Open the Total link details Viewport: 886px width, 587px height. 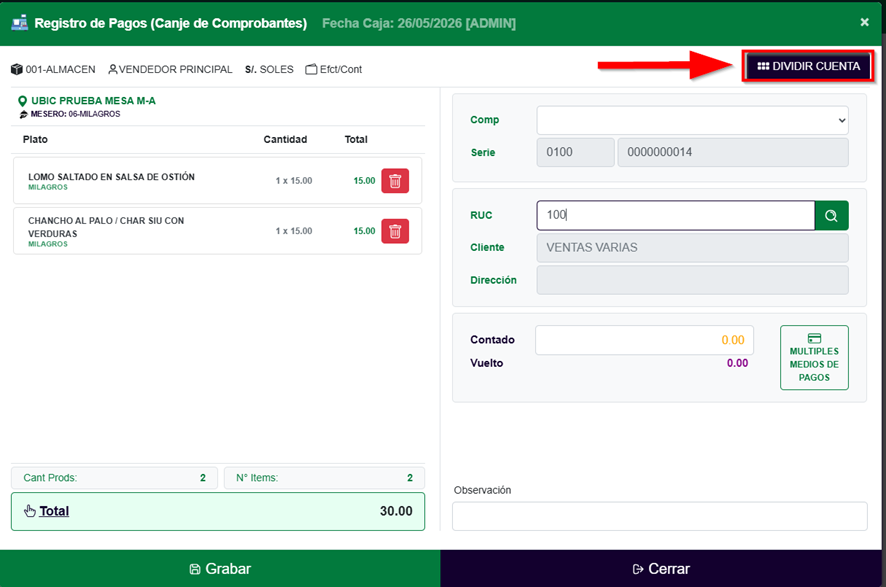[54, 511]
